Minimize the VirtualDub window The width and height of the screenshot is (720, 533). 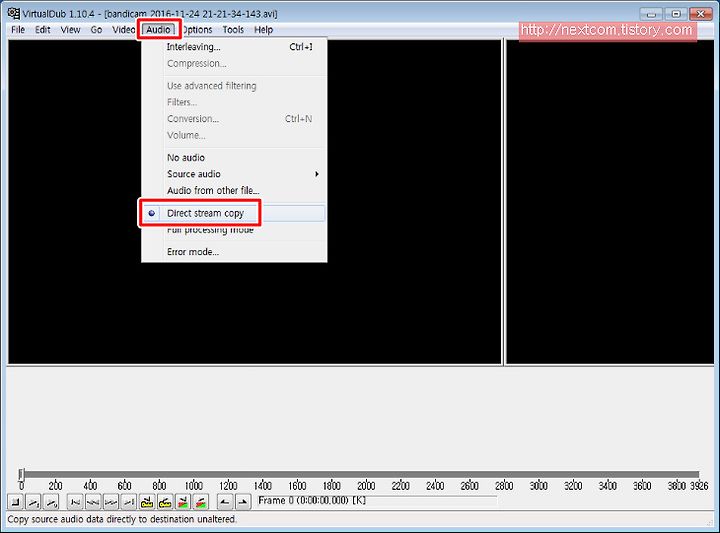[x=651, y=14]
